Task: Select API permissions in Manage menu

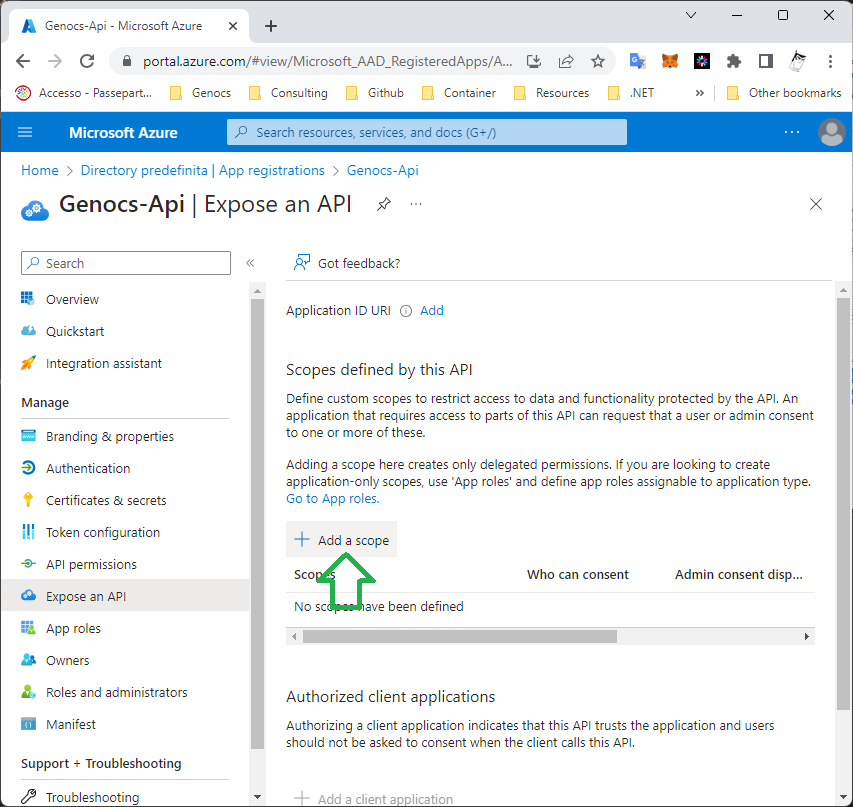Action: pos(91,564)
